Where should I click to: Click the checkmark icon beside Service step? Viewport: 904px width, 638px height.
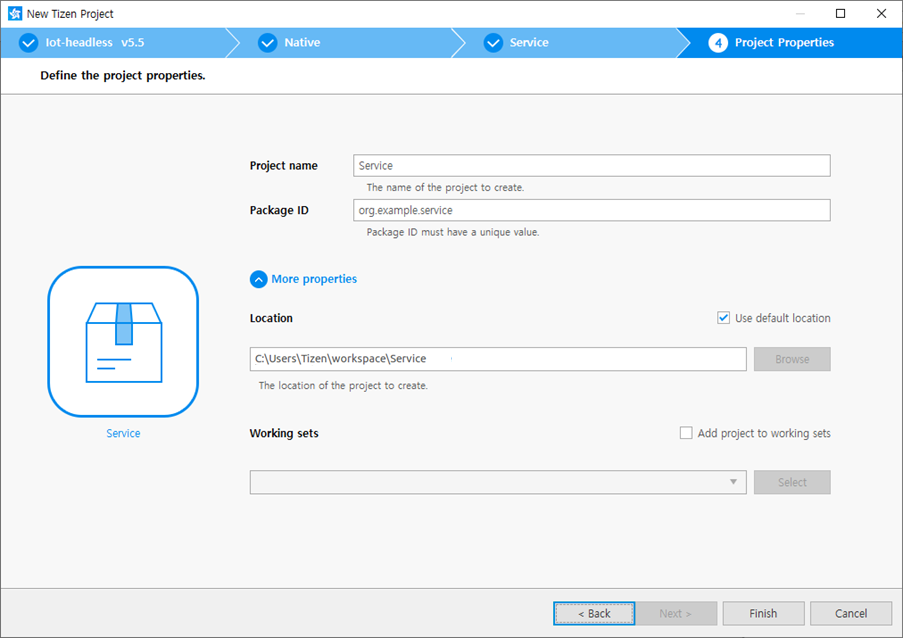[x=493, y=43]
